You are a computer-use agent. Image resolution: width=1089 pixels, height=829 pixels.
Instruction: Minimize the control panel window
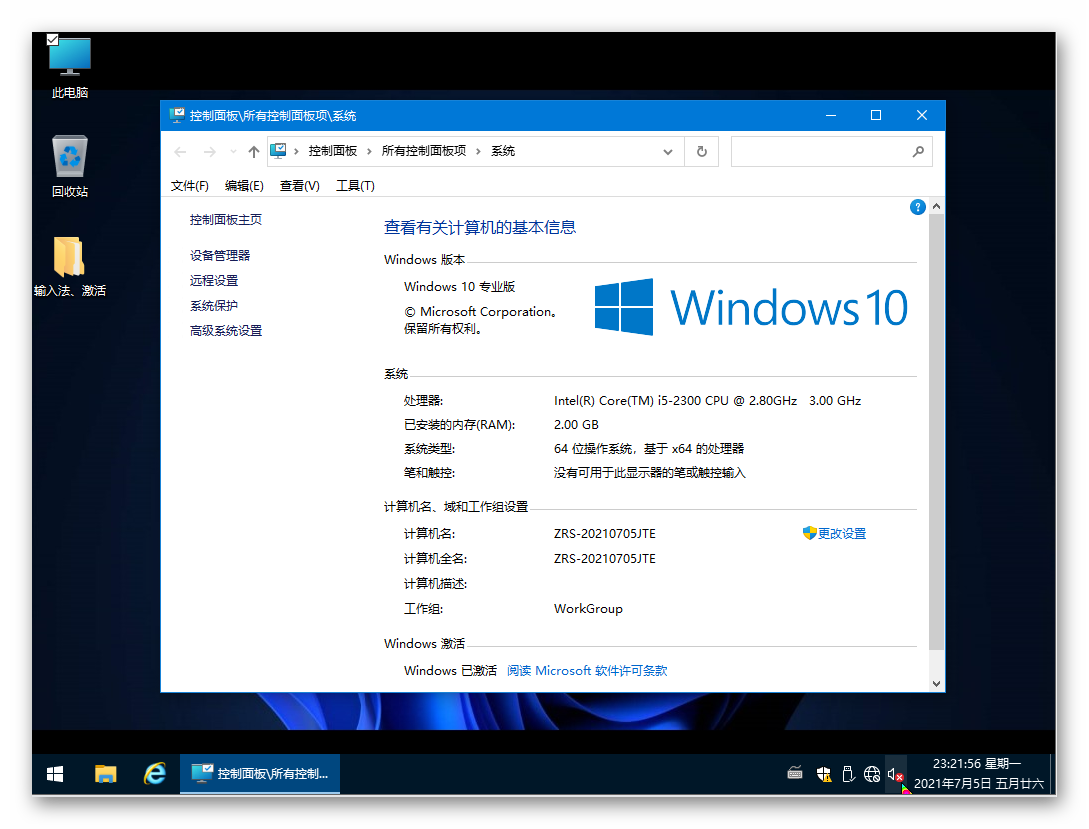click(x=831, y=115)
